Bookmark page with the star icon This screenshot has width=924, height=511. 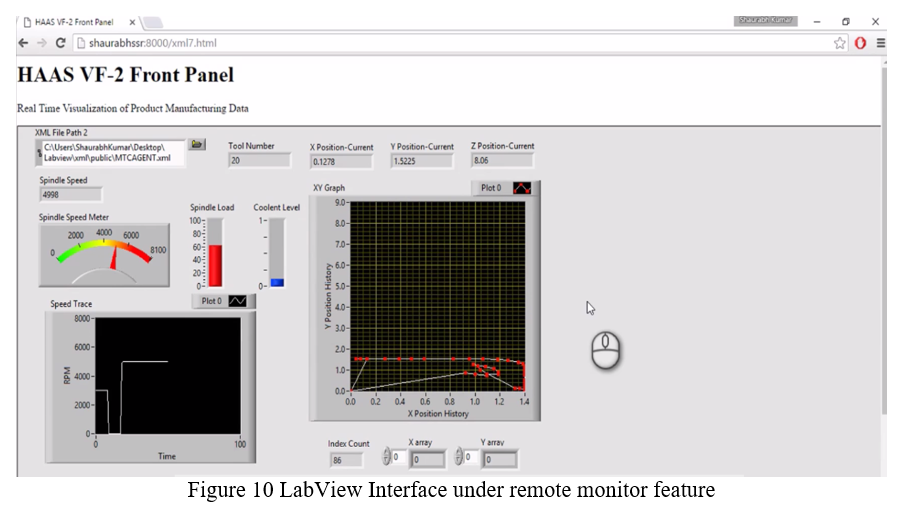[839, 43]
